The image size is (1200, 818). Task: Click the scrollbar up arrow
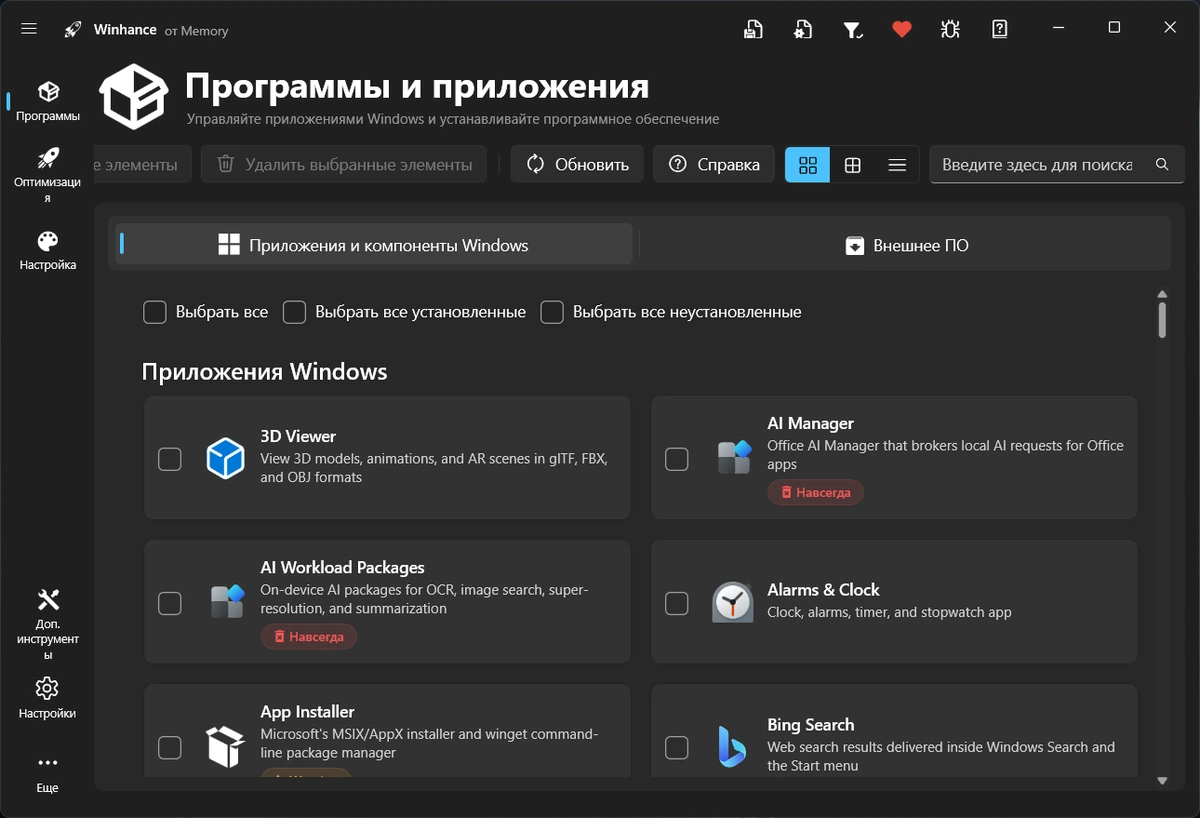coord(1162,294)
